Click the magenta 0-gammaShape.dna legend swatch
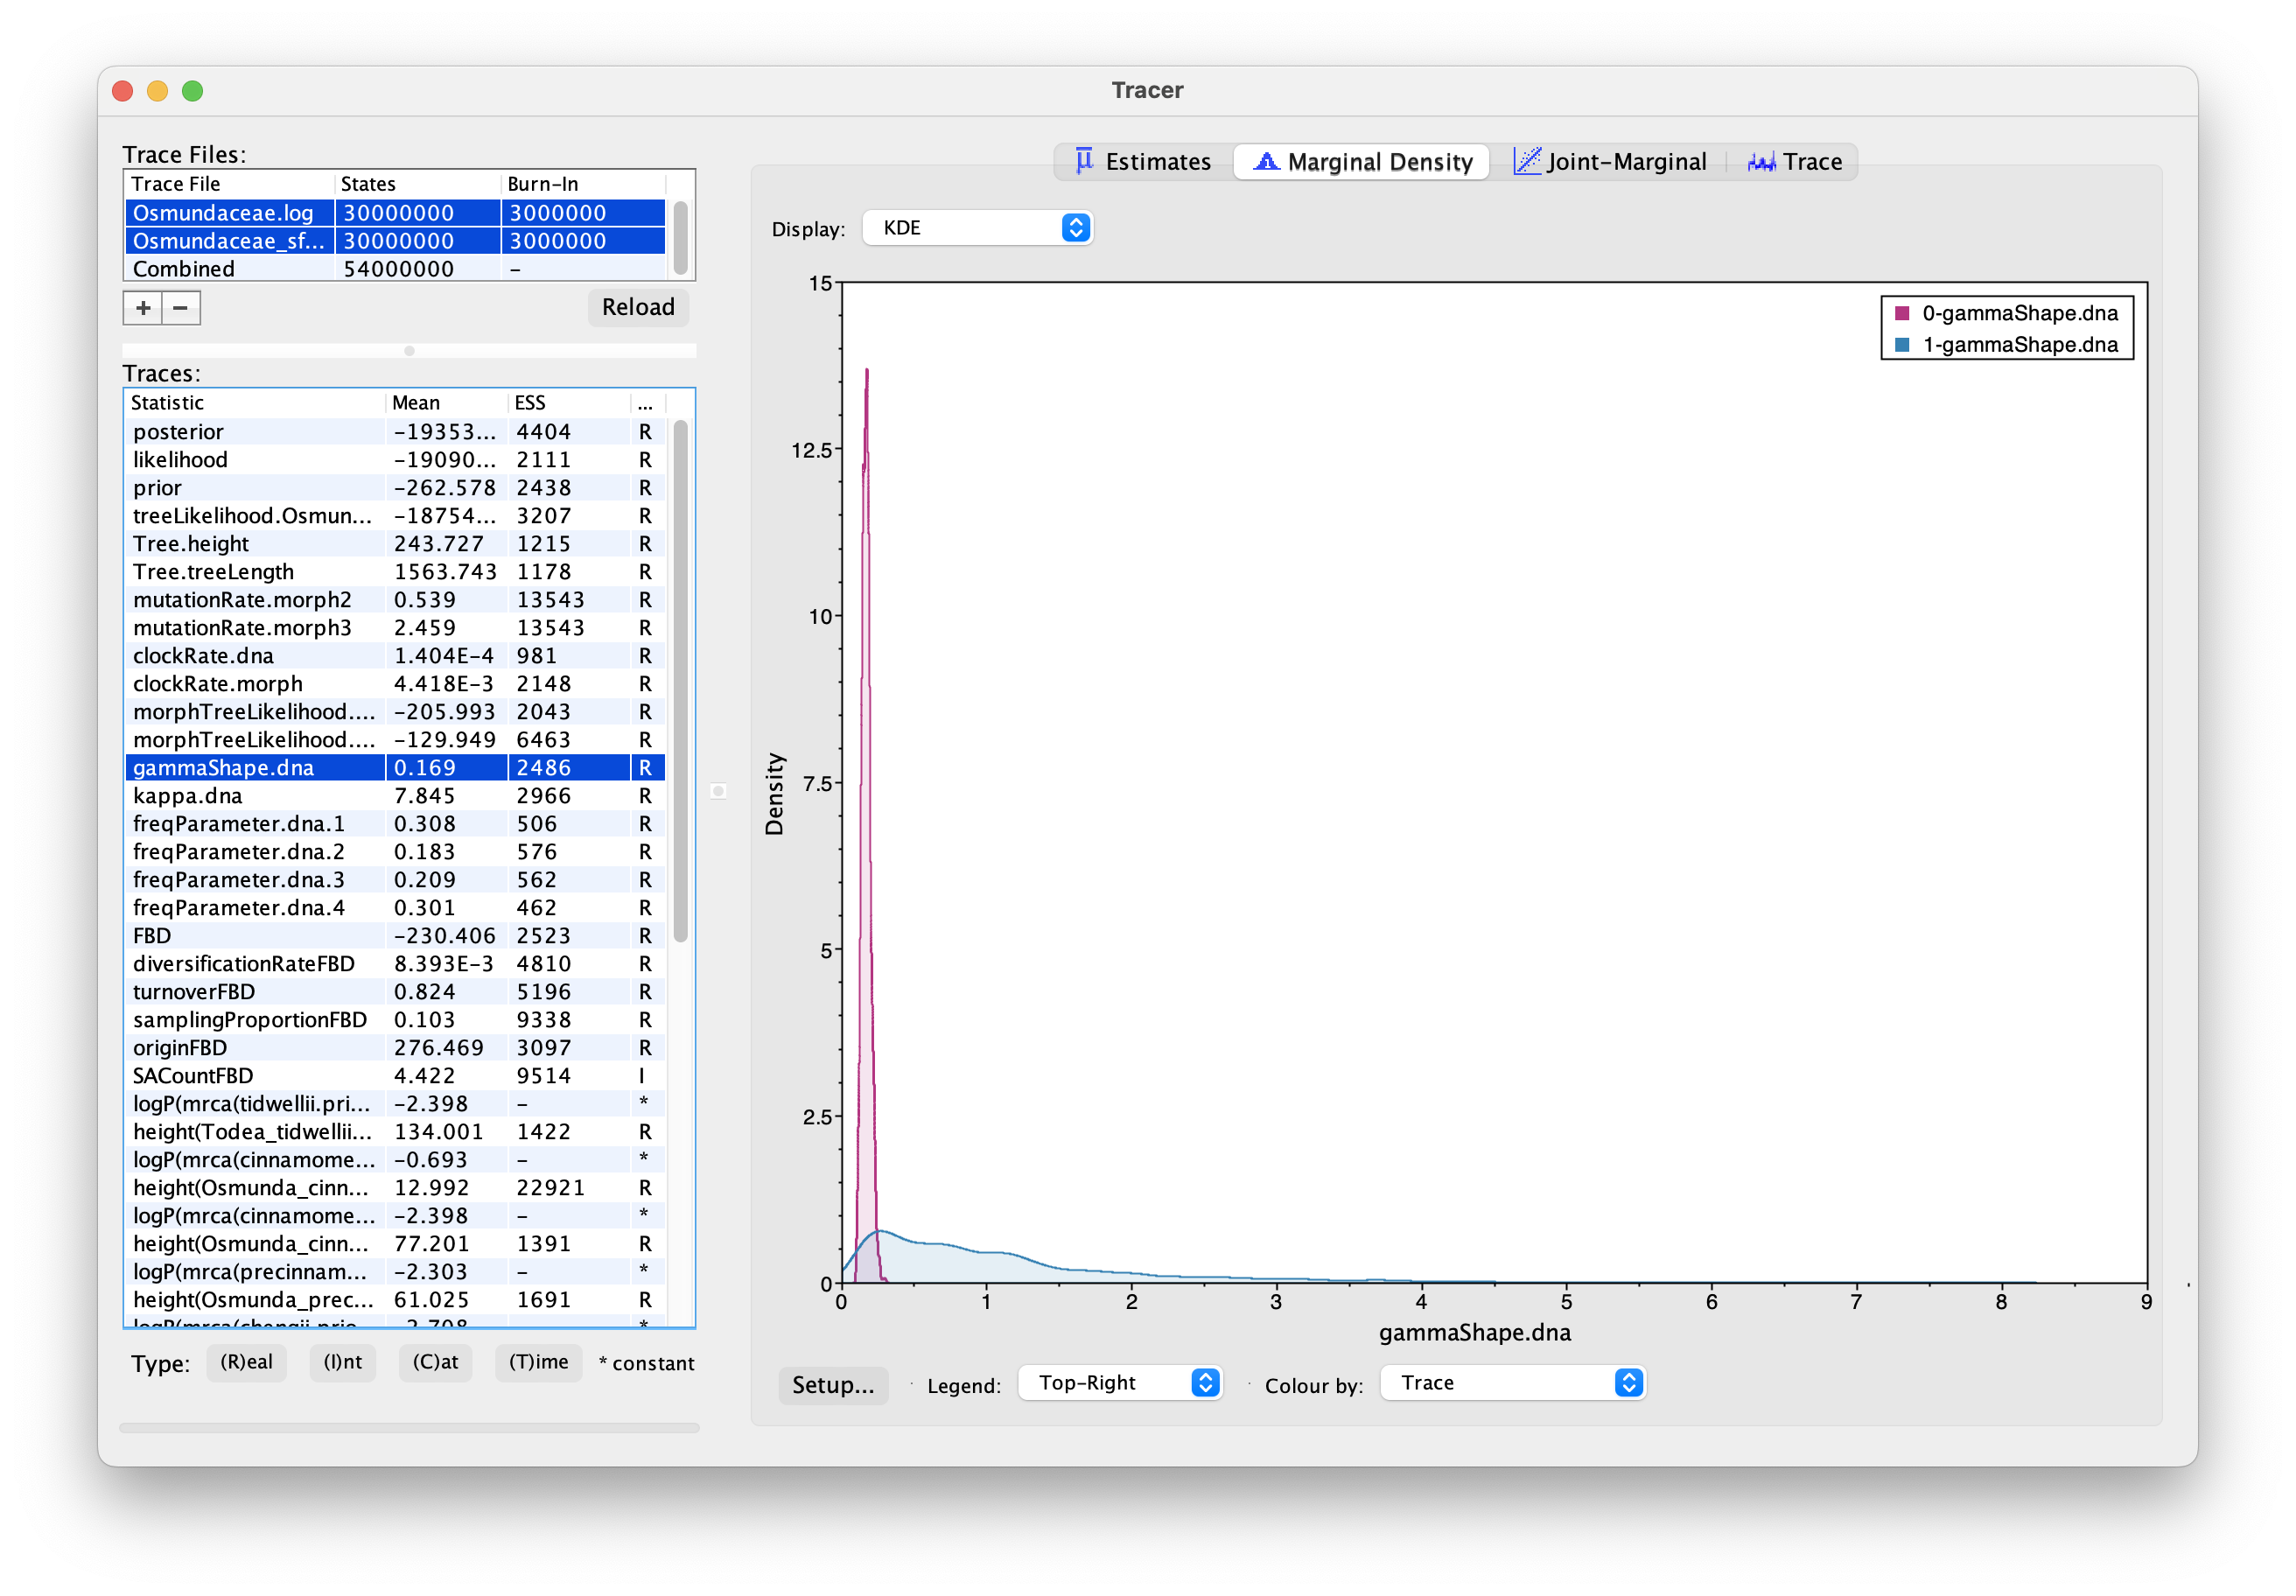Screen dimensions: 2296x1596 click(x=1902, y=313)
